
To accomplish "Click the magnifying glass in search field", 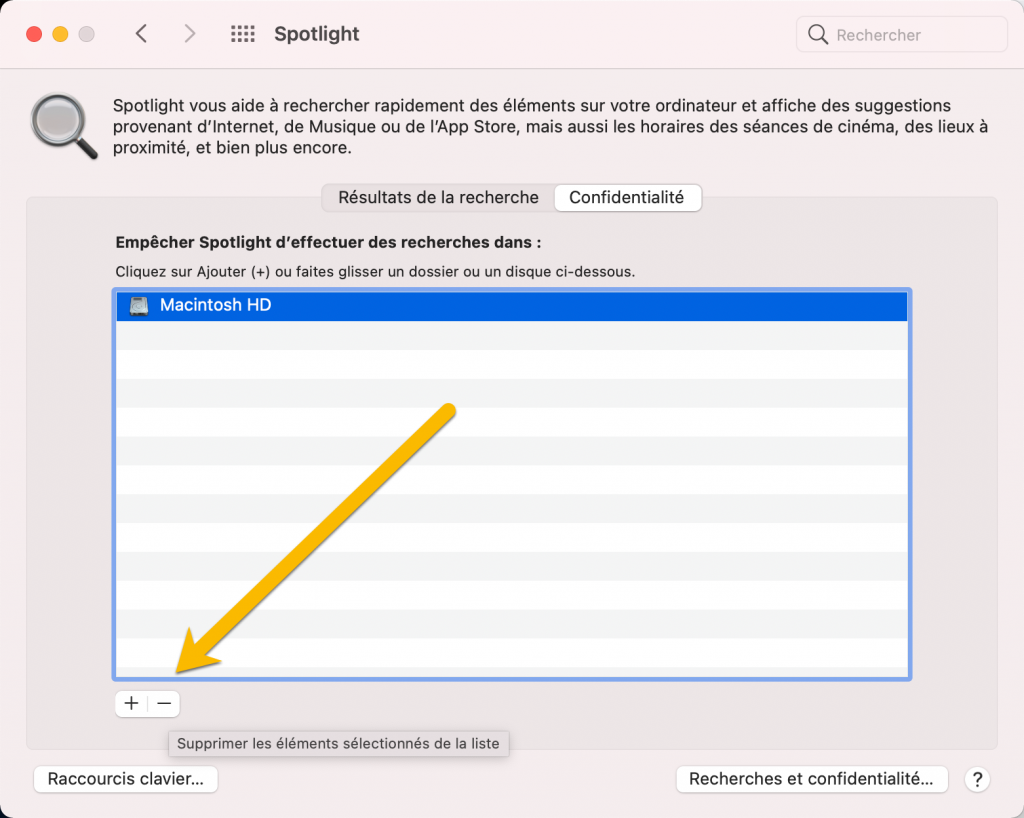I will coord(818,34).
